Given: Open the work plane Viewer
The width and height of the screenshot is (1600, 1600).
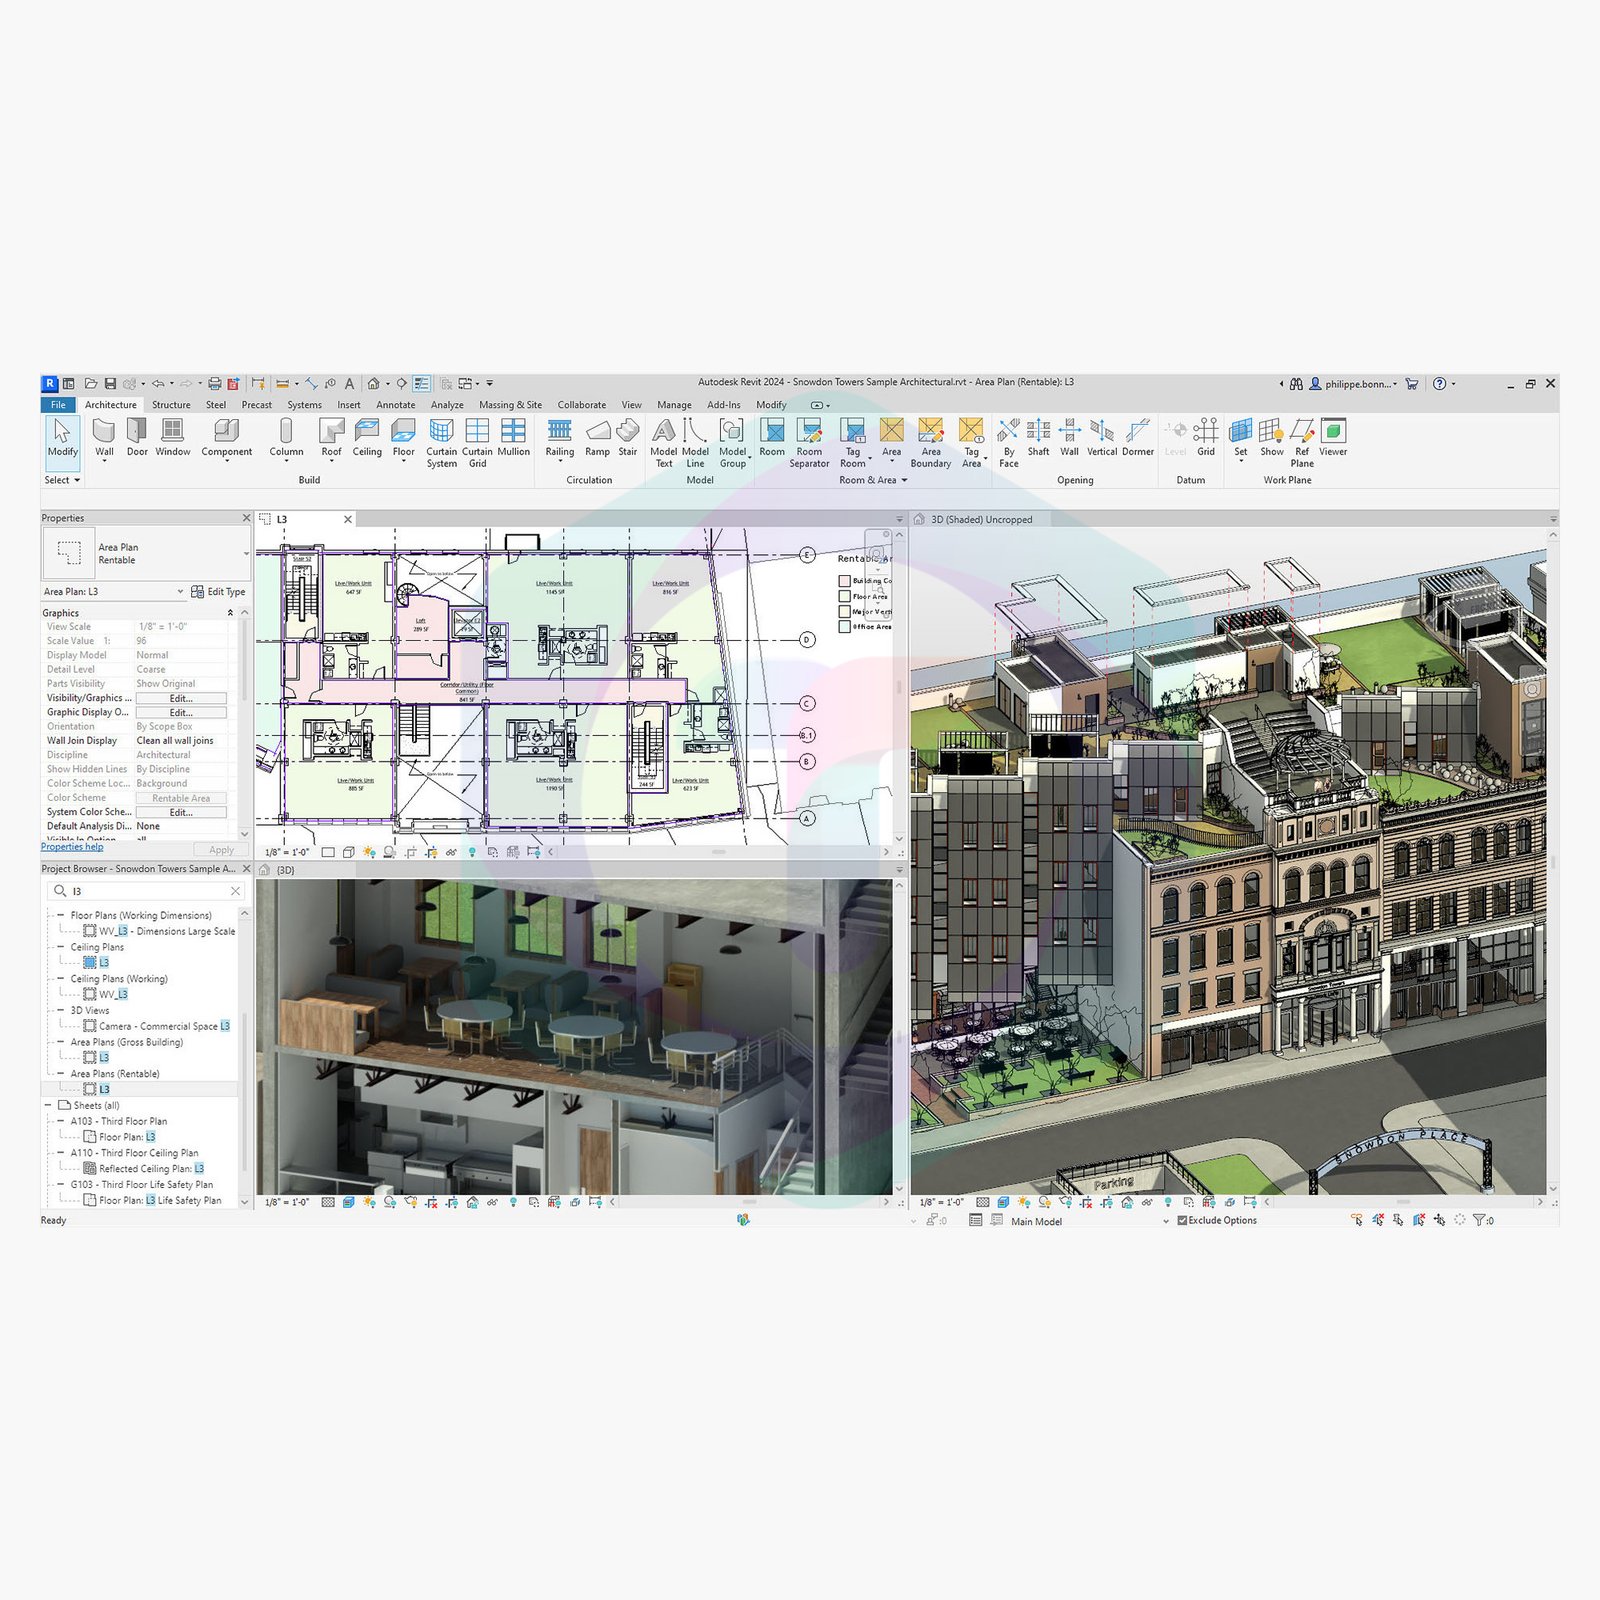Looking at the screenshot, I should coord(1333,439).
